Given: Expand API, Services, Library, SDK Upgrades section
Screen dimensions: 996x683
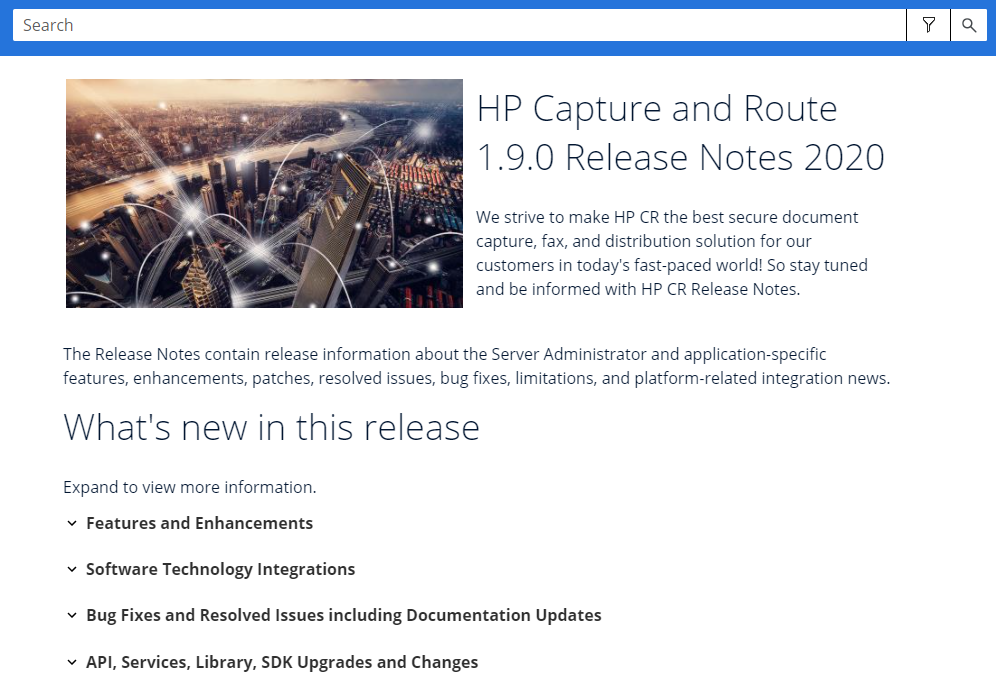Looking at the screenshot, I should click(x=273, y=662).
